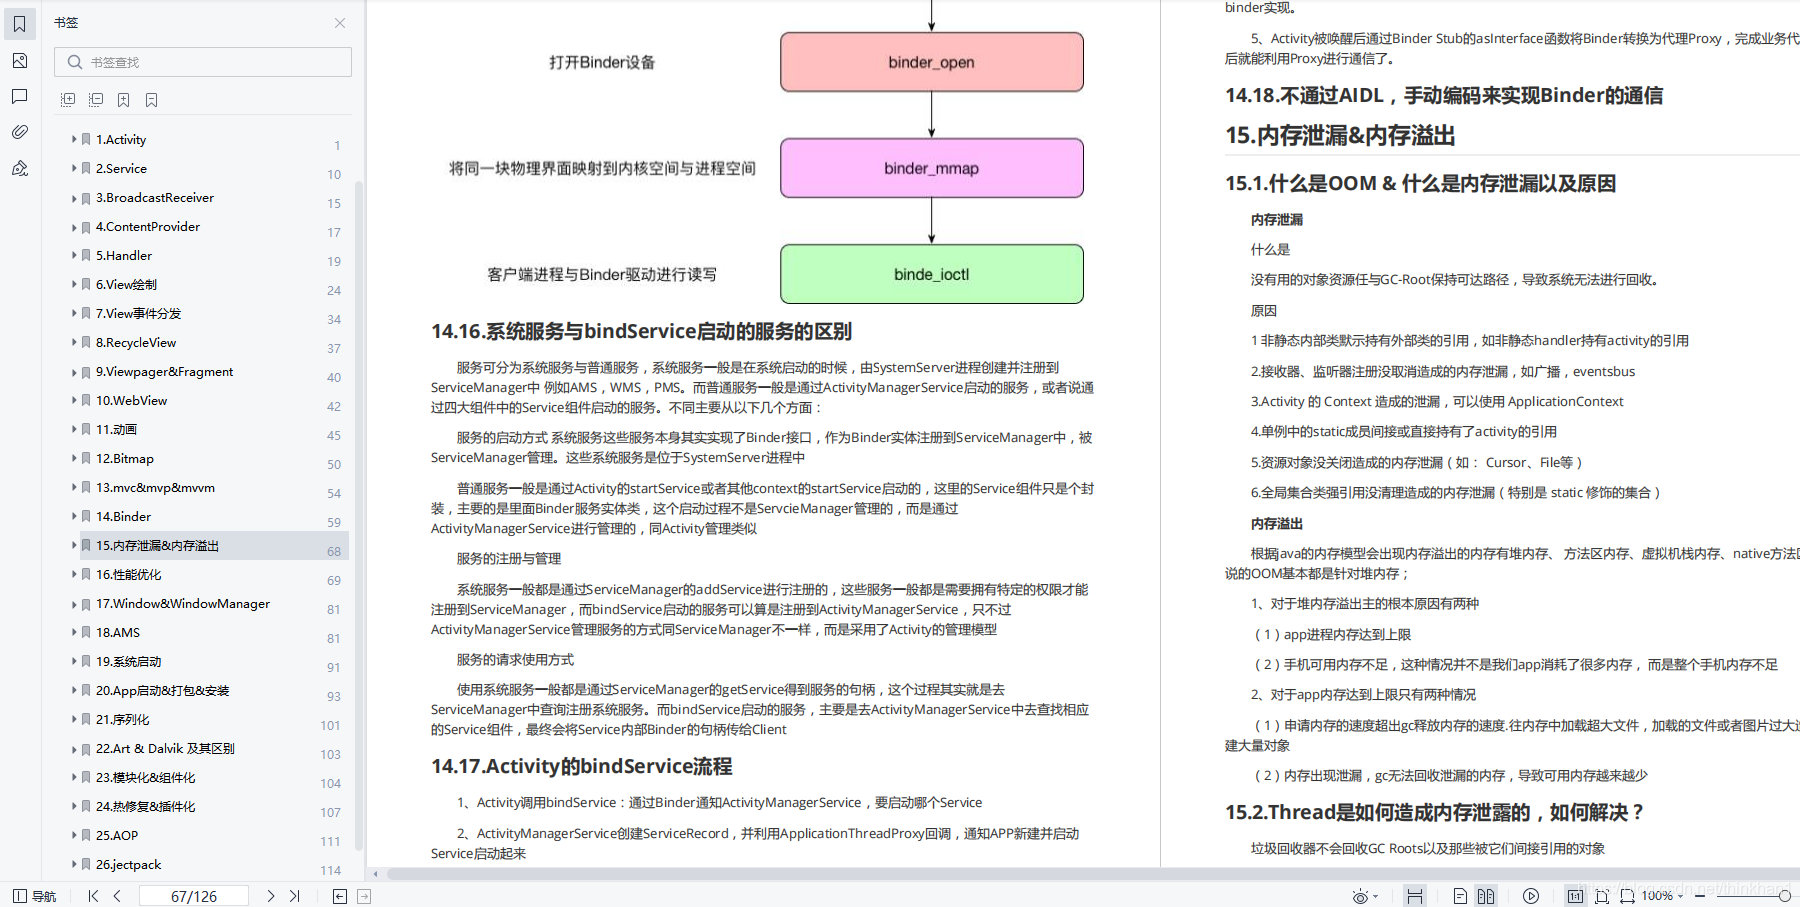This screenshot has width=1800, height=907.
Task: Expand the 1.Activity bookmark
Action: click(x=74, y=139)
